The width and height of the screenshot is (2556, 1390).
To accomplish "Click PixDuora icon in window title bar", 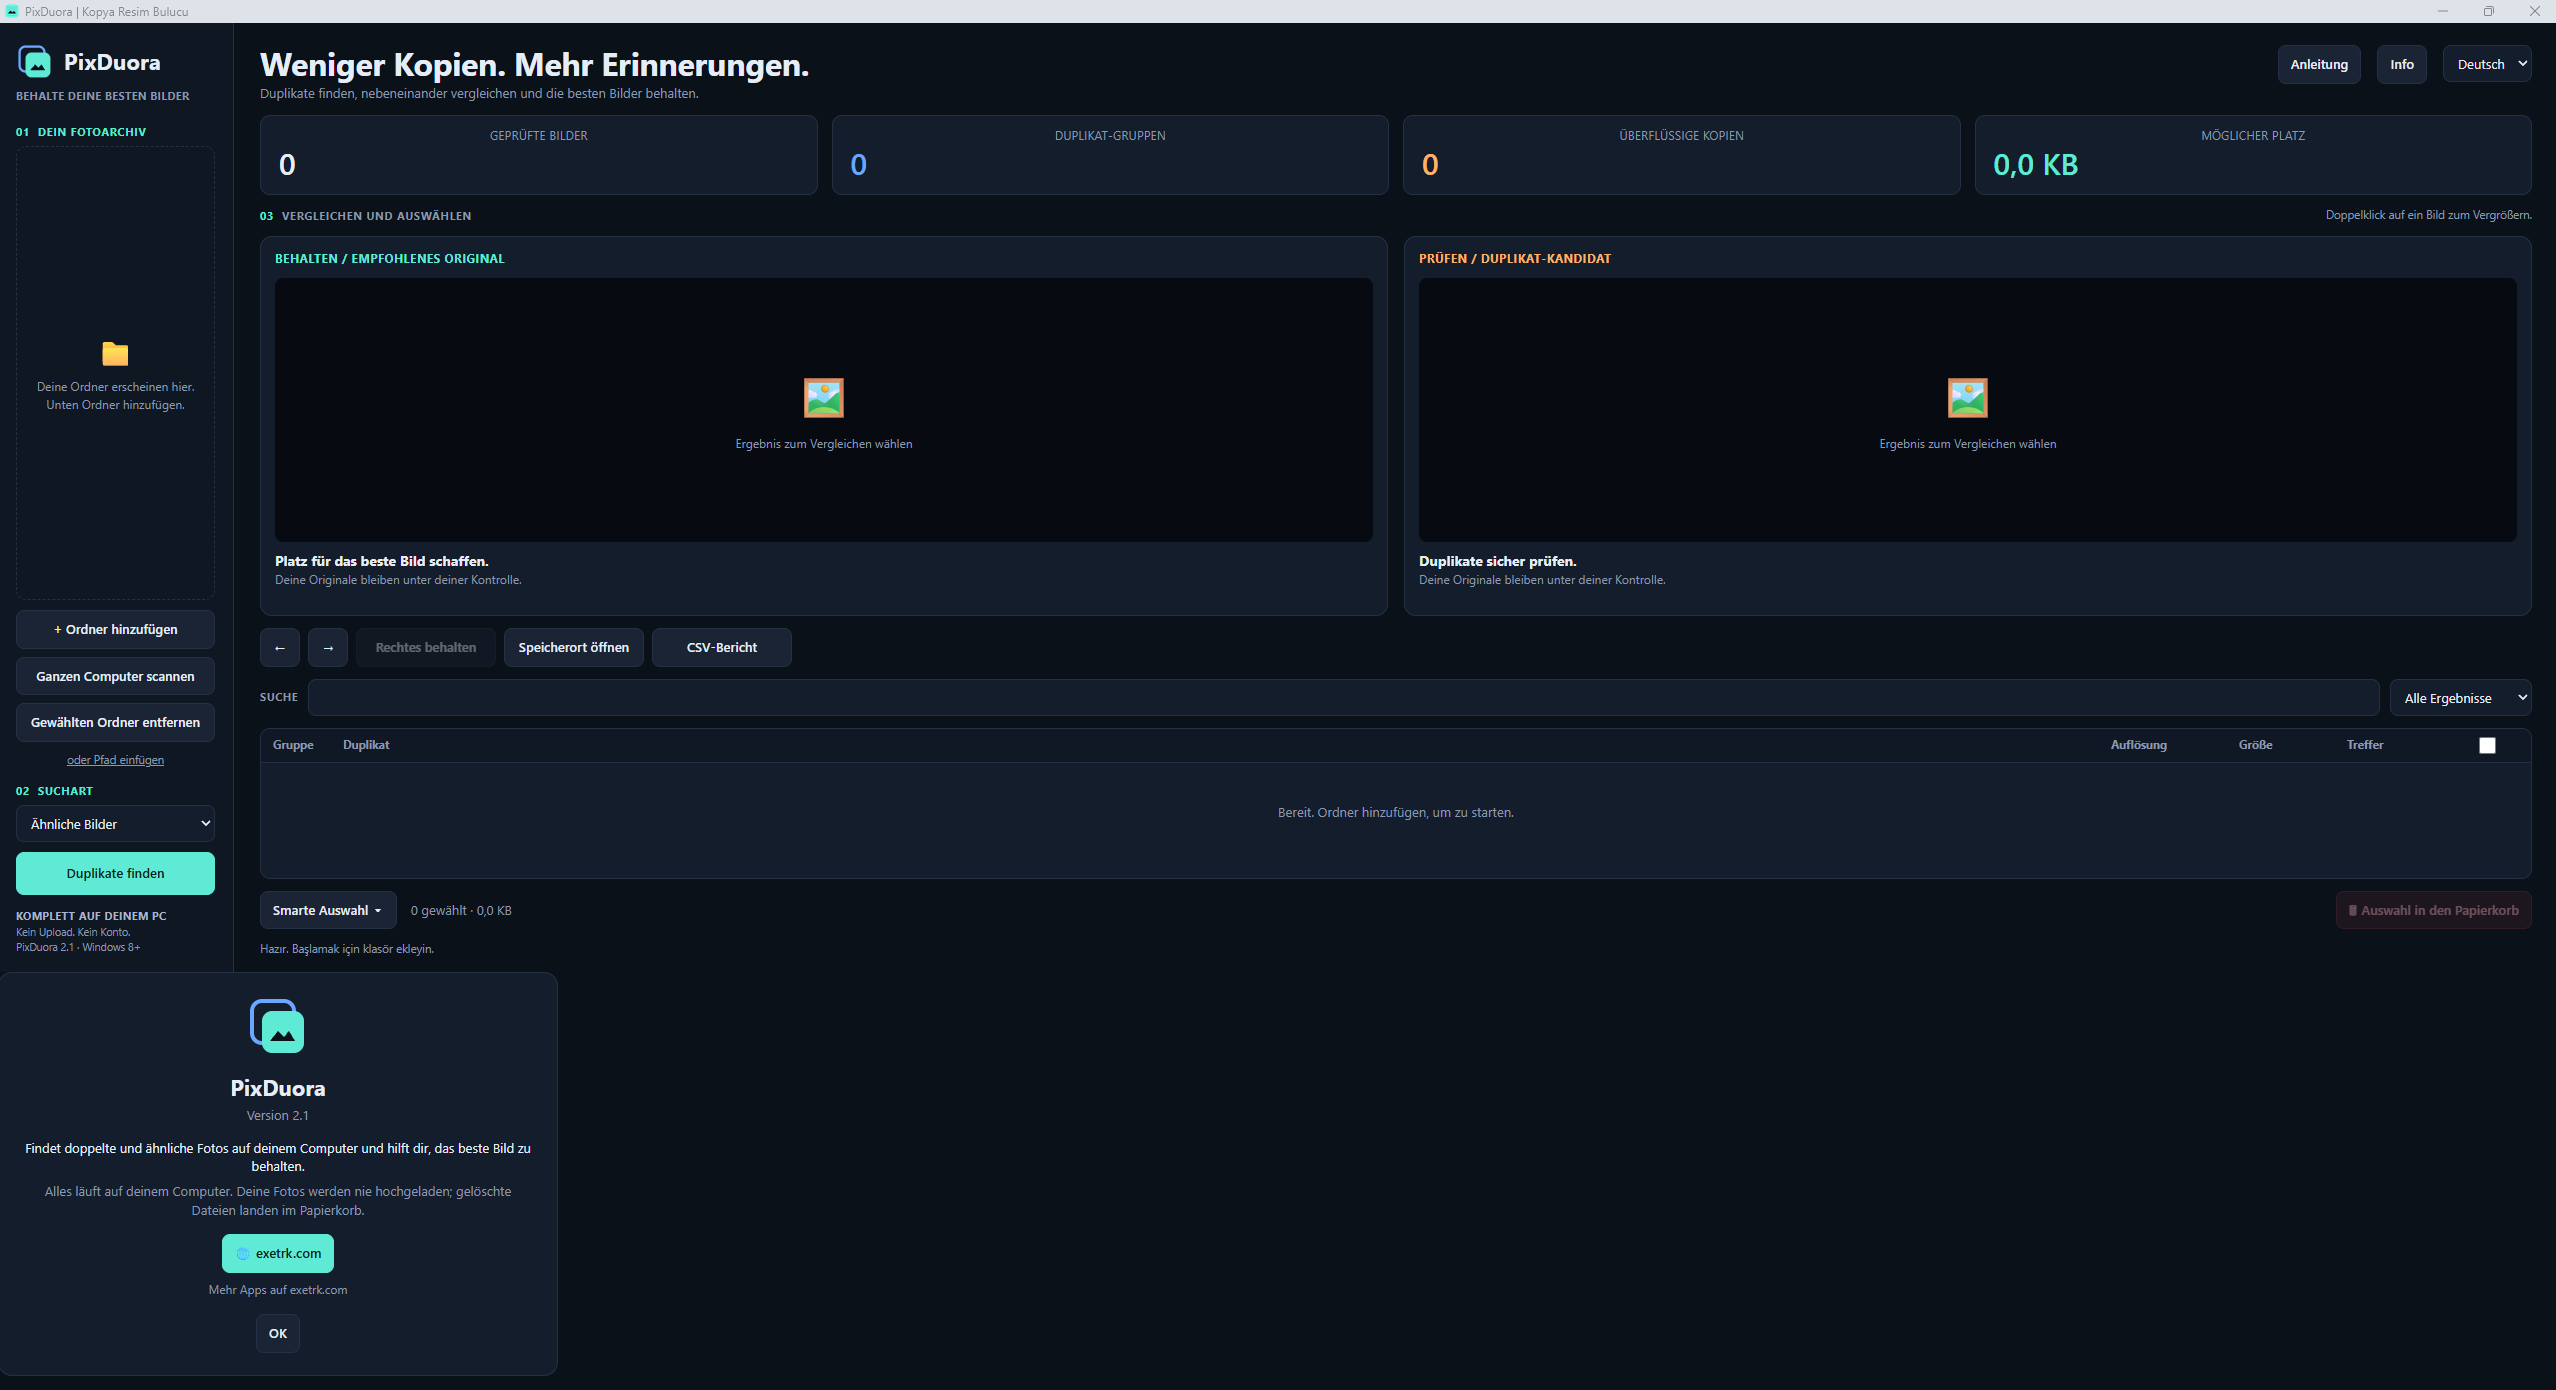I will point(11,11).
